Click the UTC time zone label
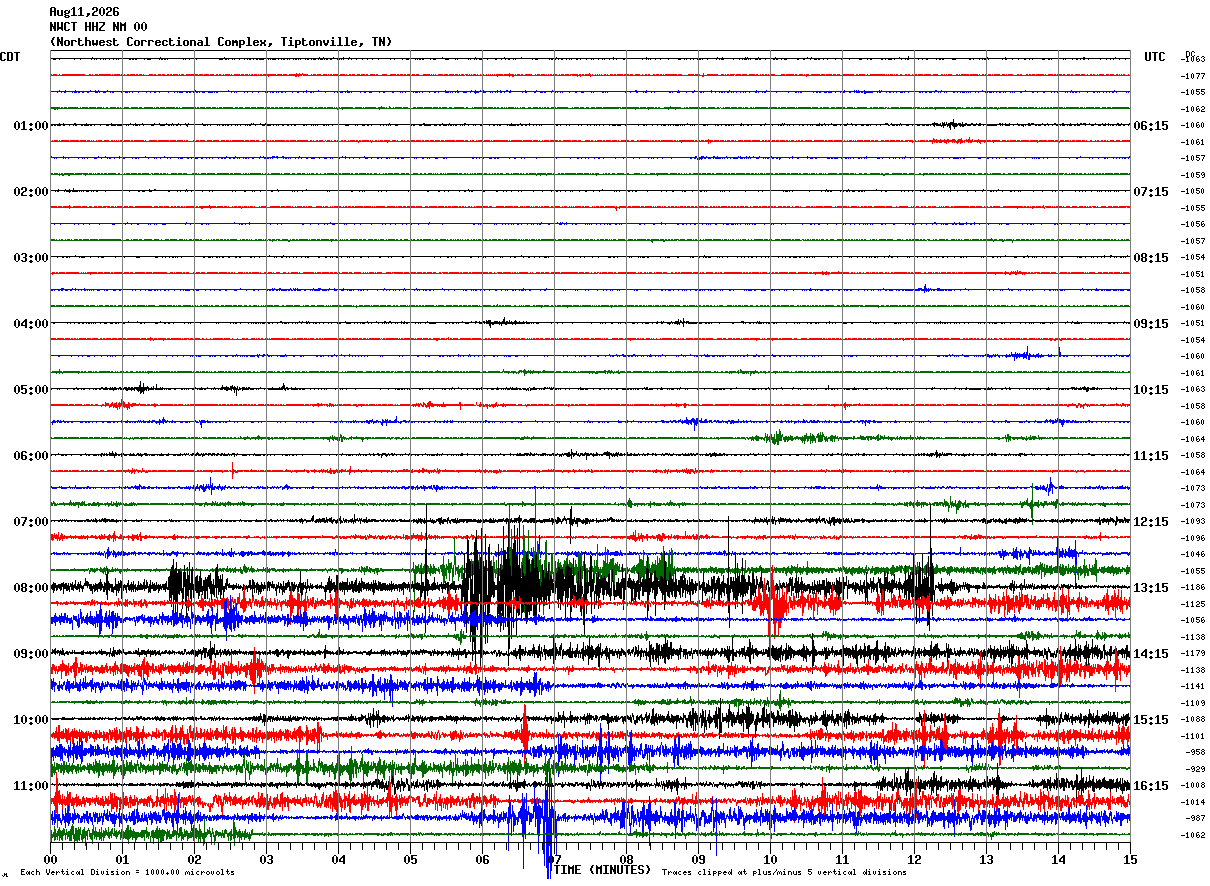The height and width of the screenshot is (886, 1210). click(1155, 57)
